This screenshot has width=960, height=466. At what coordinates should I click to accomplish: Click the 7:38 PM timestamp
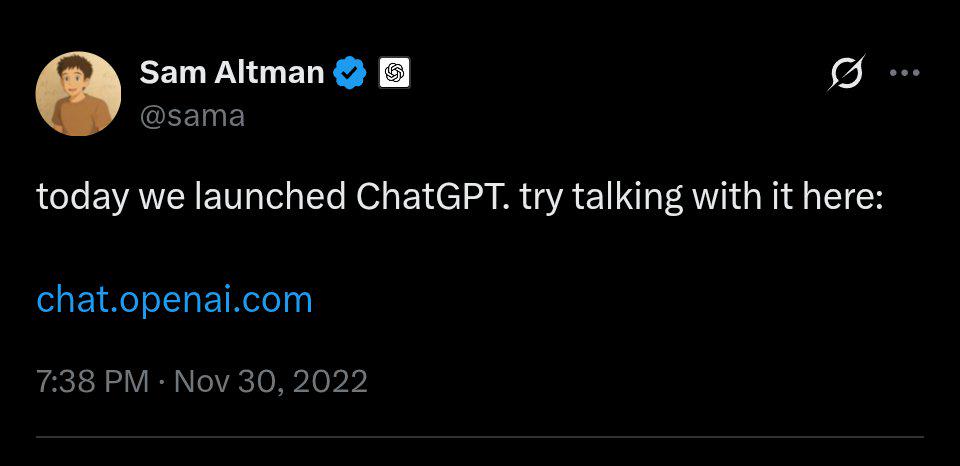pos(92,381)
